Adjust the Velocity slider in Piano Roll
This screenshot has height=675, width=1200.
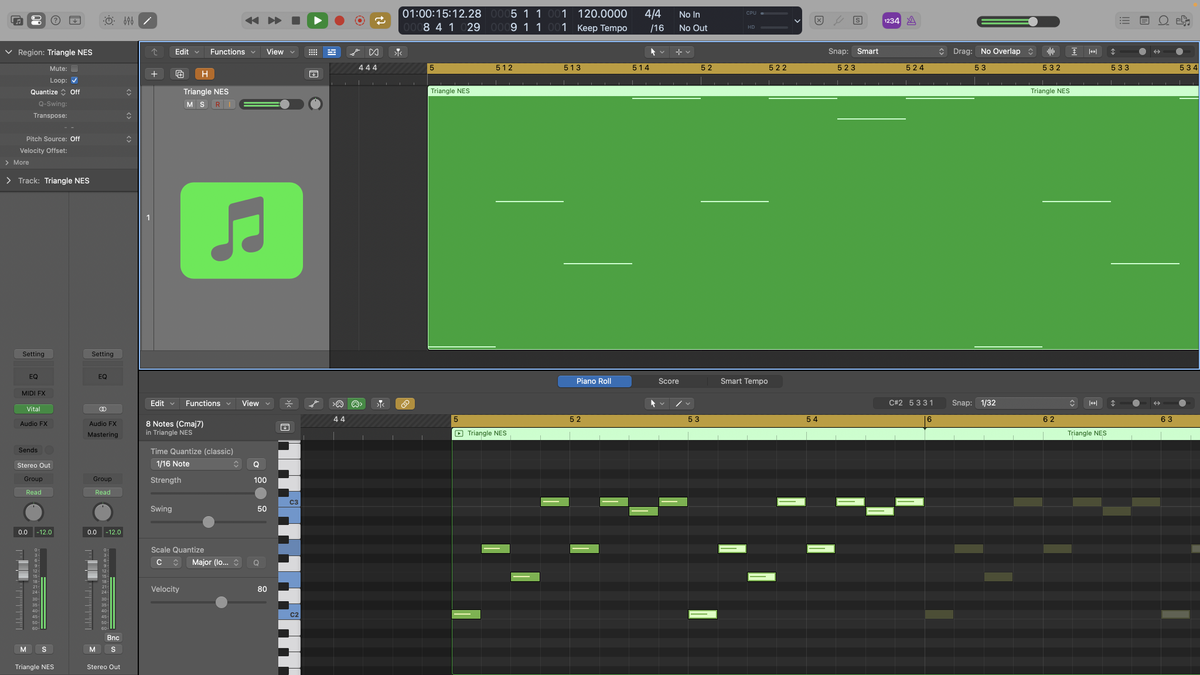(x=208, y=602)
